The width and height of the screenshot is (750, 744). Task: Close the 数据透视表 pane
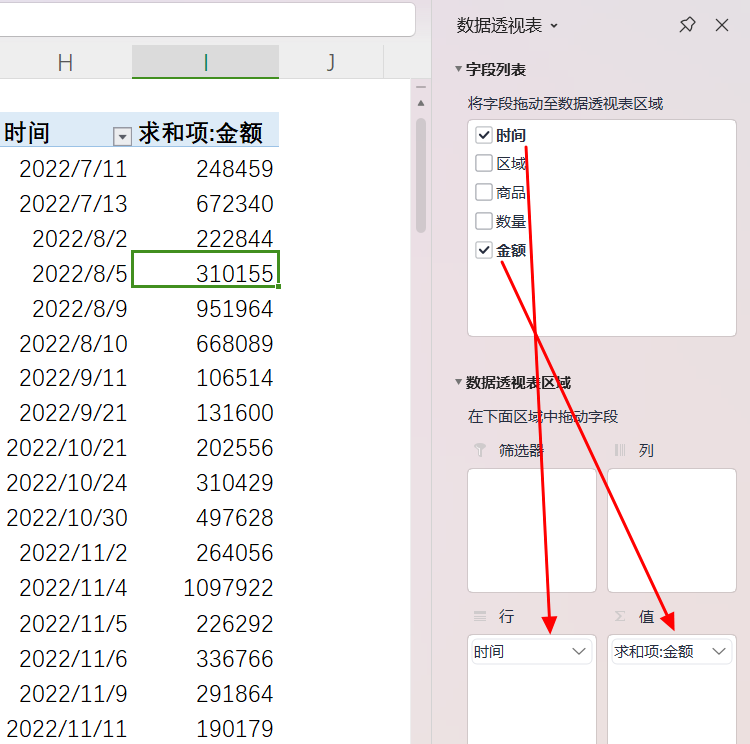coord(722,25)
